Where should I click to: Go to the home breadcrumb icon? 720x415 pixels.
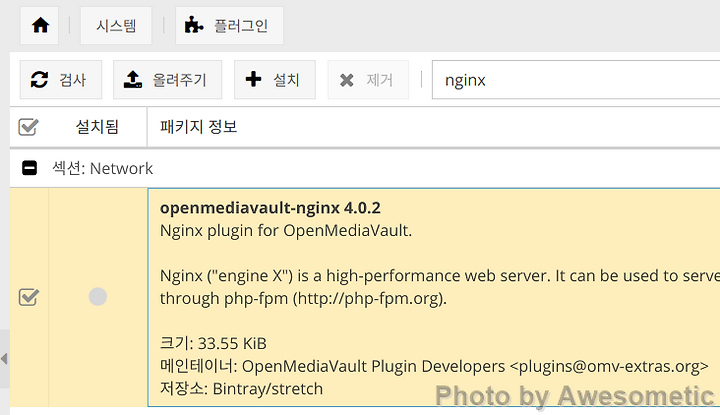coord(39,25)
